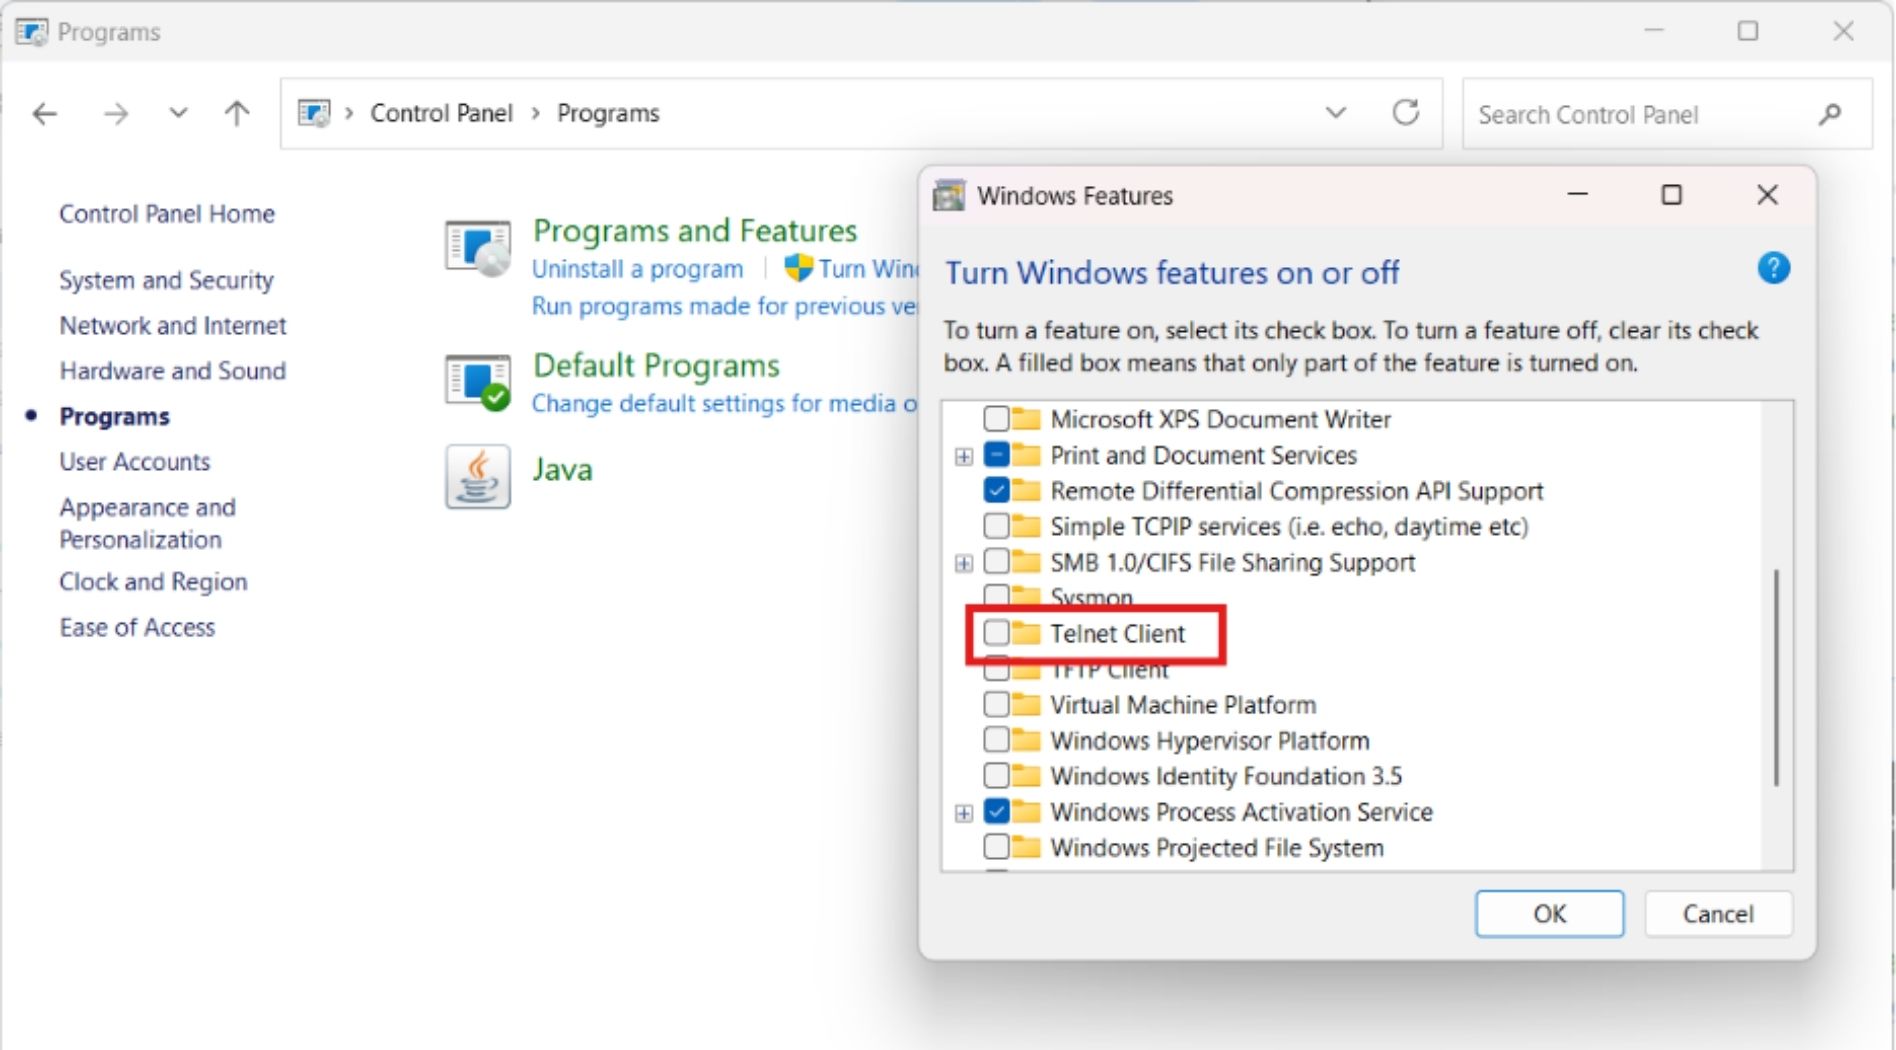The image size is (1896, 1050).
Task: Click the Virtual Machine Platform folder icon
Action: 1026,704
